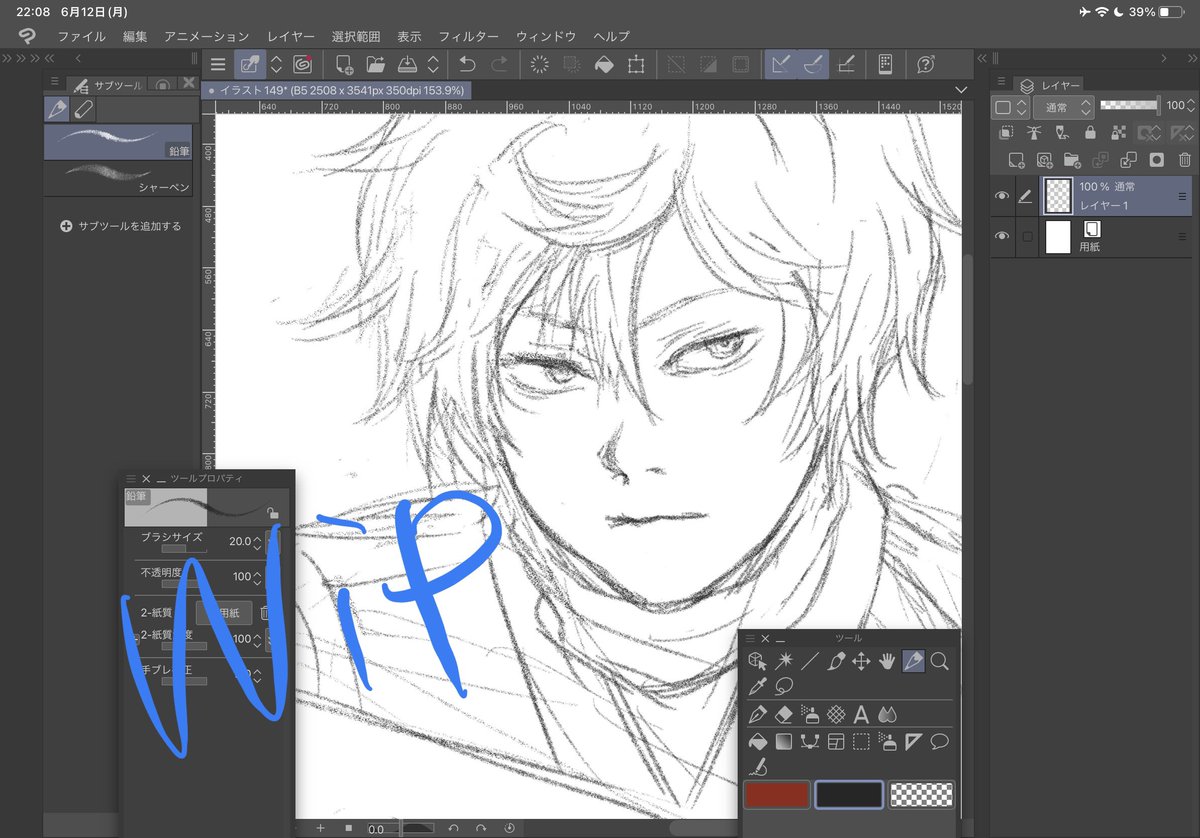Click the Clear (delete) icon in command bar

click(x=540, y=65)
